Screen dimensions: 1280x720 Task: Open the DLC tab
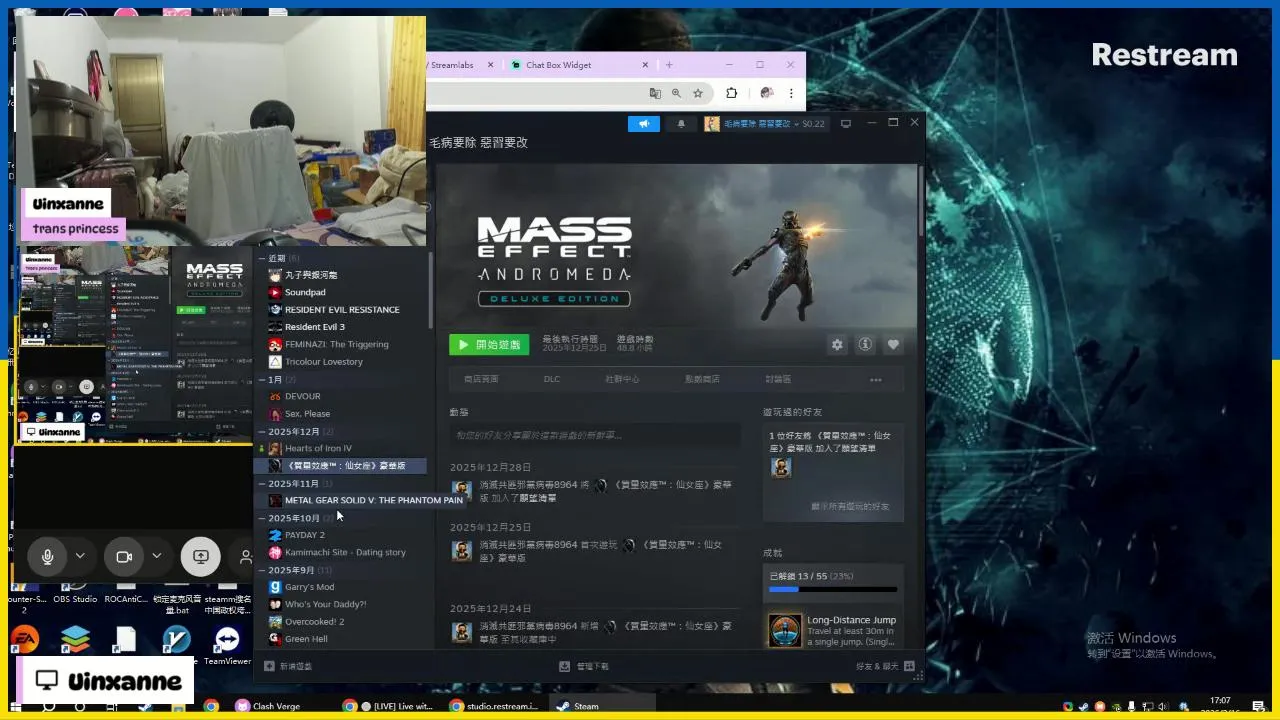[x=552, y=380]
